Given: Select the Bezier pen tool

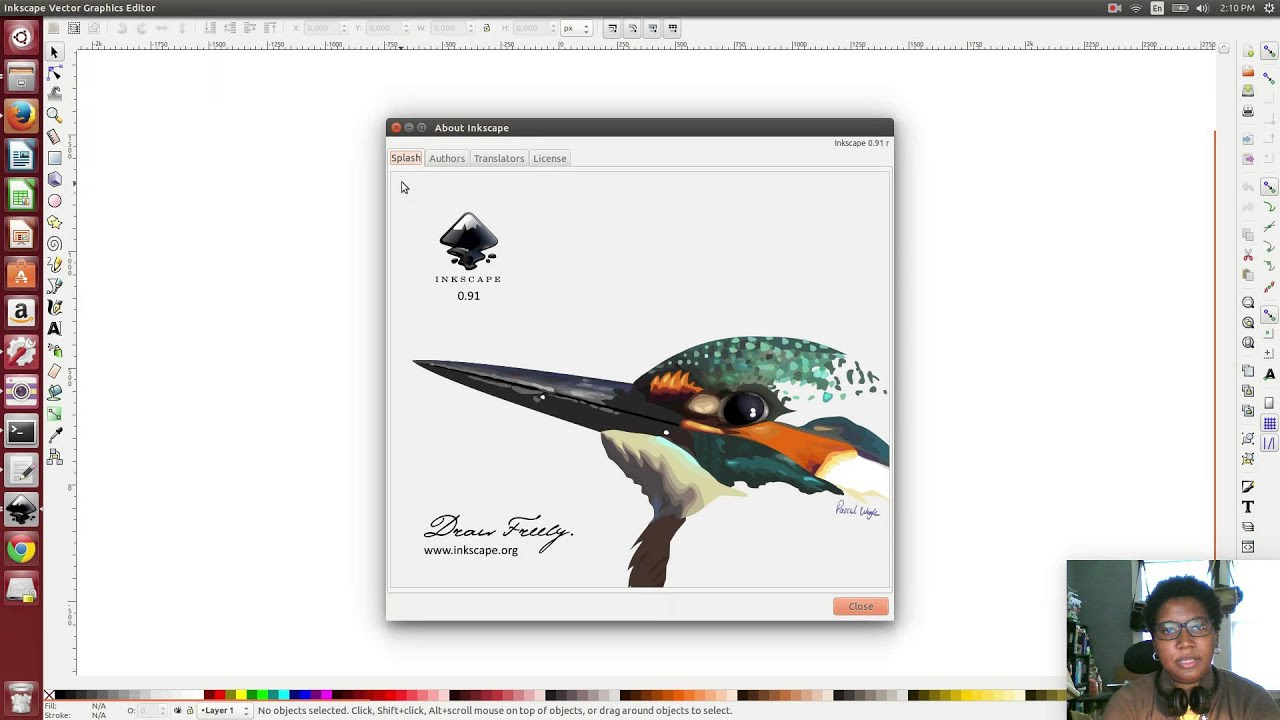Looking at the screenshot, I should click(55, 286).
